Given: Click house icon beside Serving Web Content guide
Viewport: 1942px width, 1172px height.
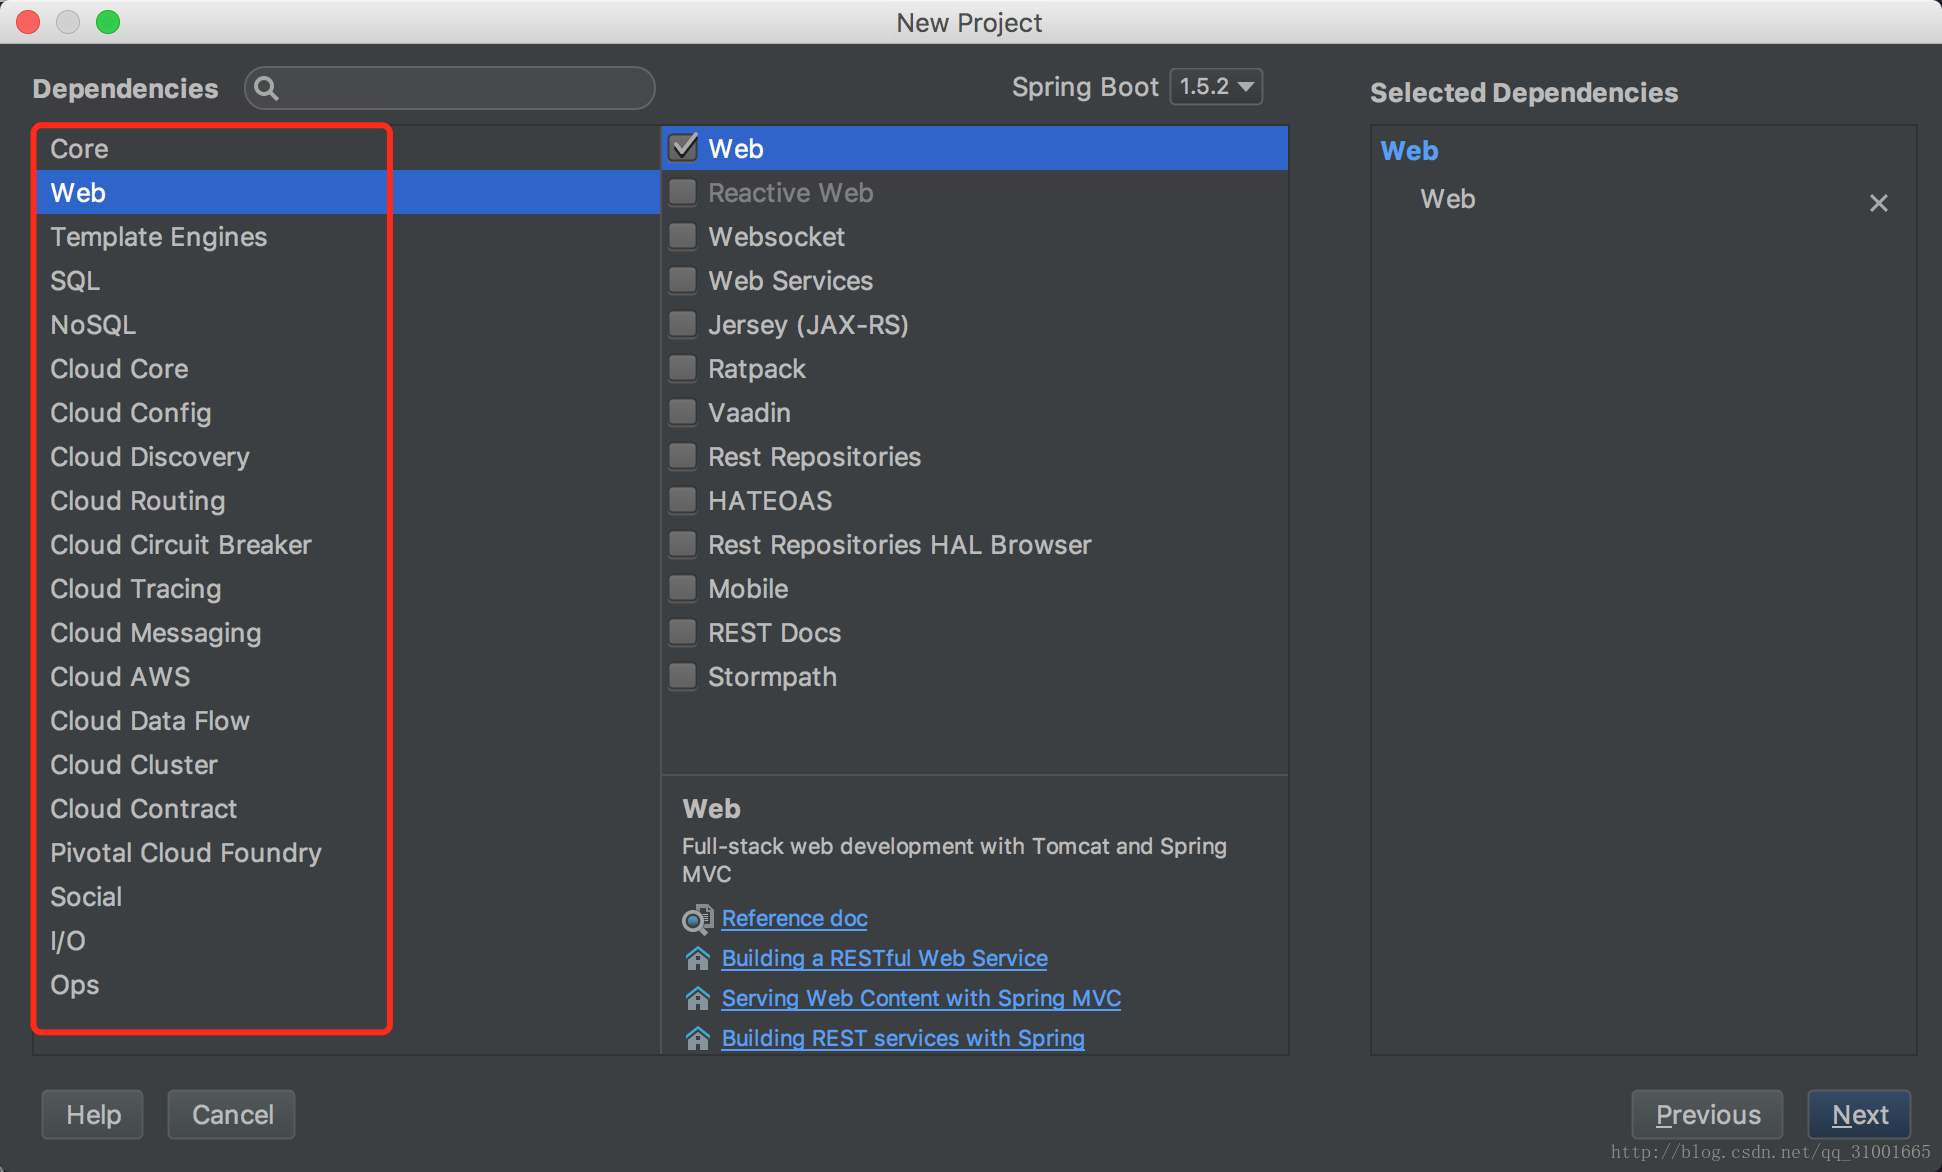Looking at the screenshot, I should [x=697, y=998].
